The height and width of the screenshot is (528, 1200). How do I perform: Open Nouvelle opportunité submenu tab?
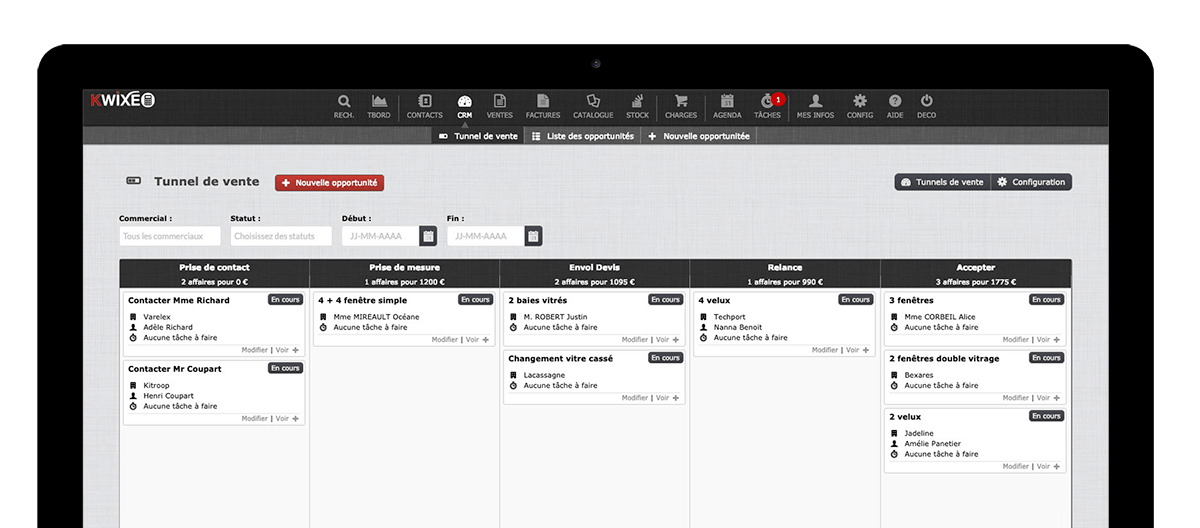pyautogui.click(x=698, y=136)
